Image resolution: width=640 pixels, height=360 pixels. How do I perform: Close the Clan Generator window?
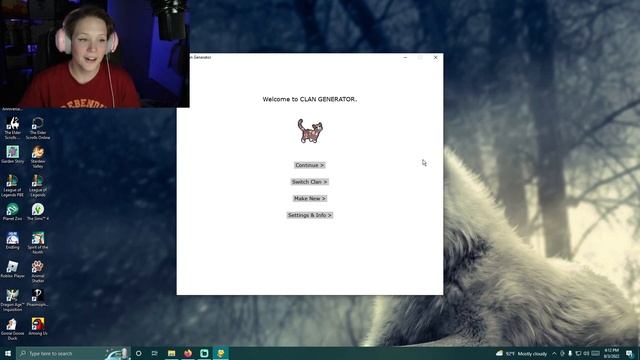pos(436,58)
